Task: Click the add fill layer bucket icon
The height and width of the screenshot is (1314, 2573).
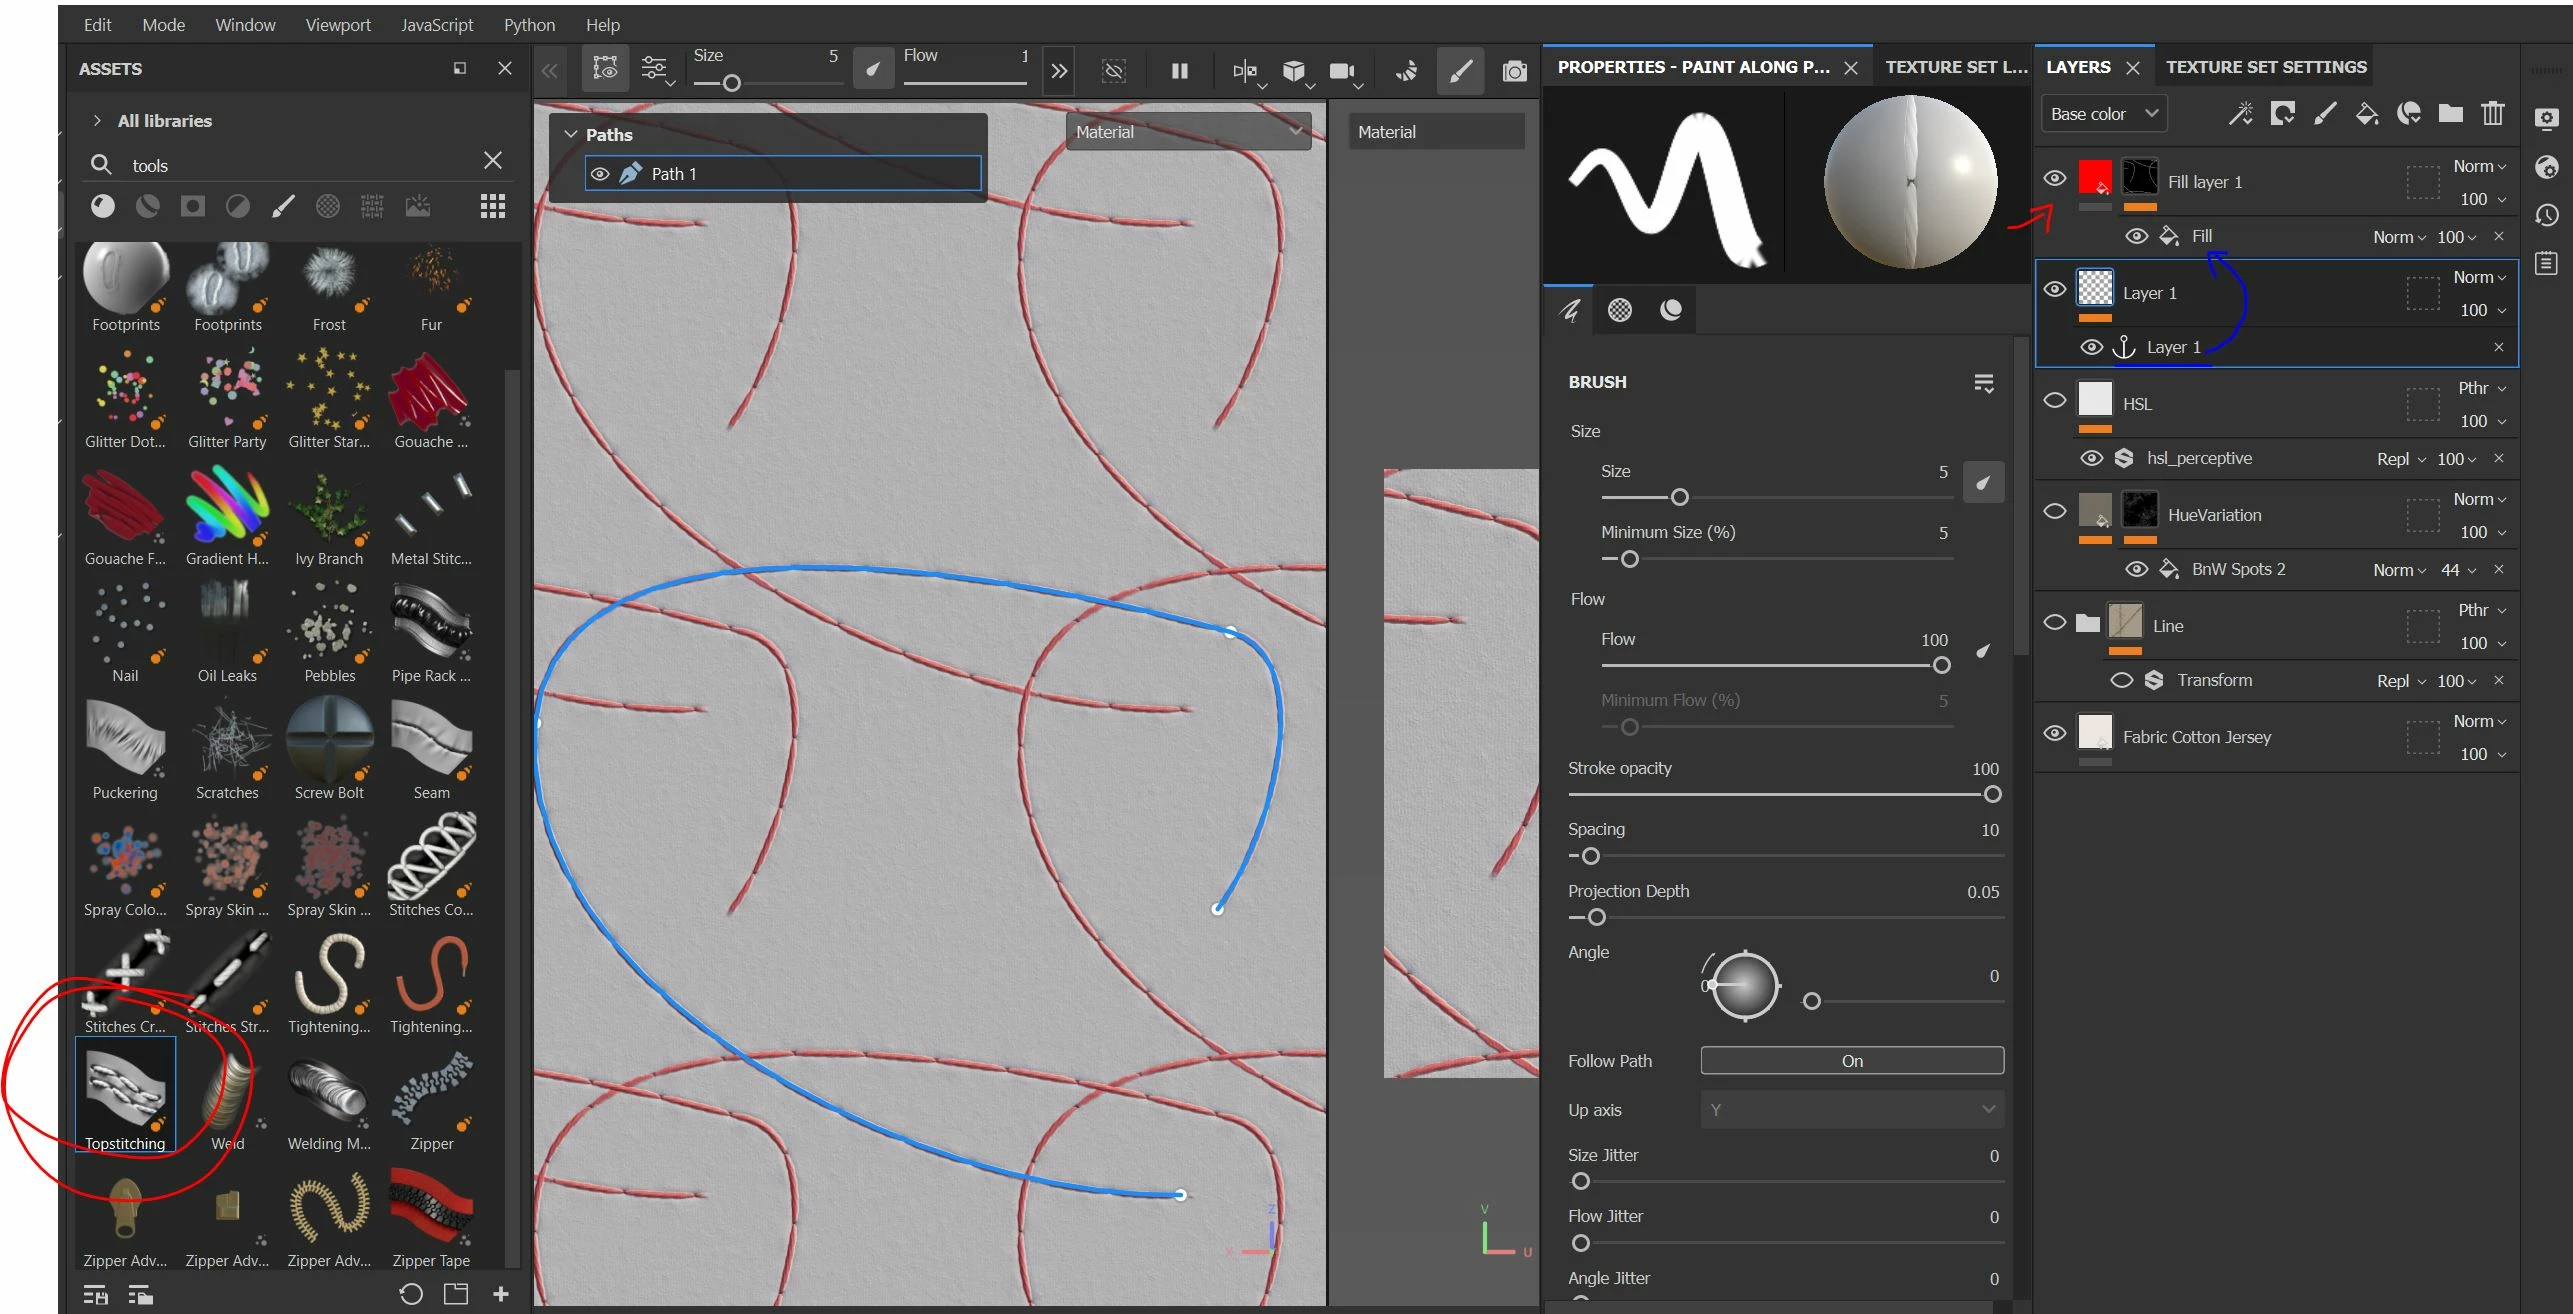Action: [2366, 114]
